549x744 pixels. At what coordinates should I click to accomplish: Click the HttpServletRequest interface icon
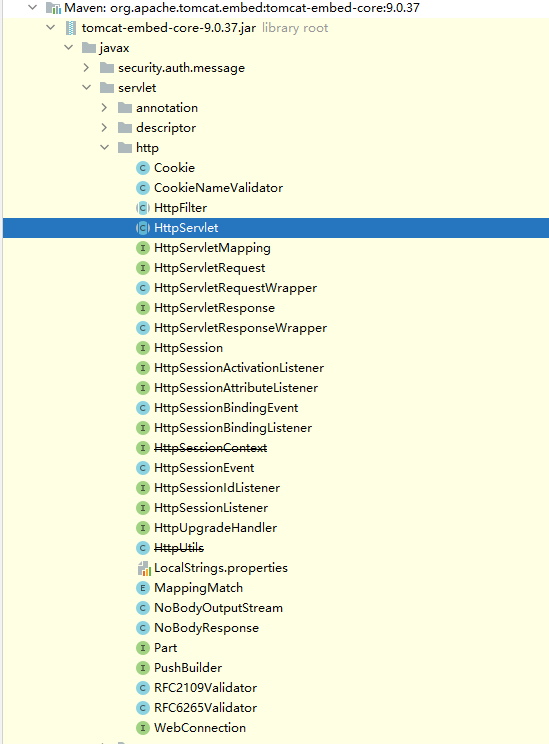[143, 268]
